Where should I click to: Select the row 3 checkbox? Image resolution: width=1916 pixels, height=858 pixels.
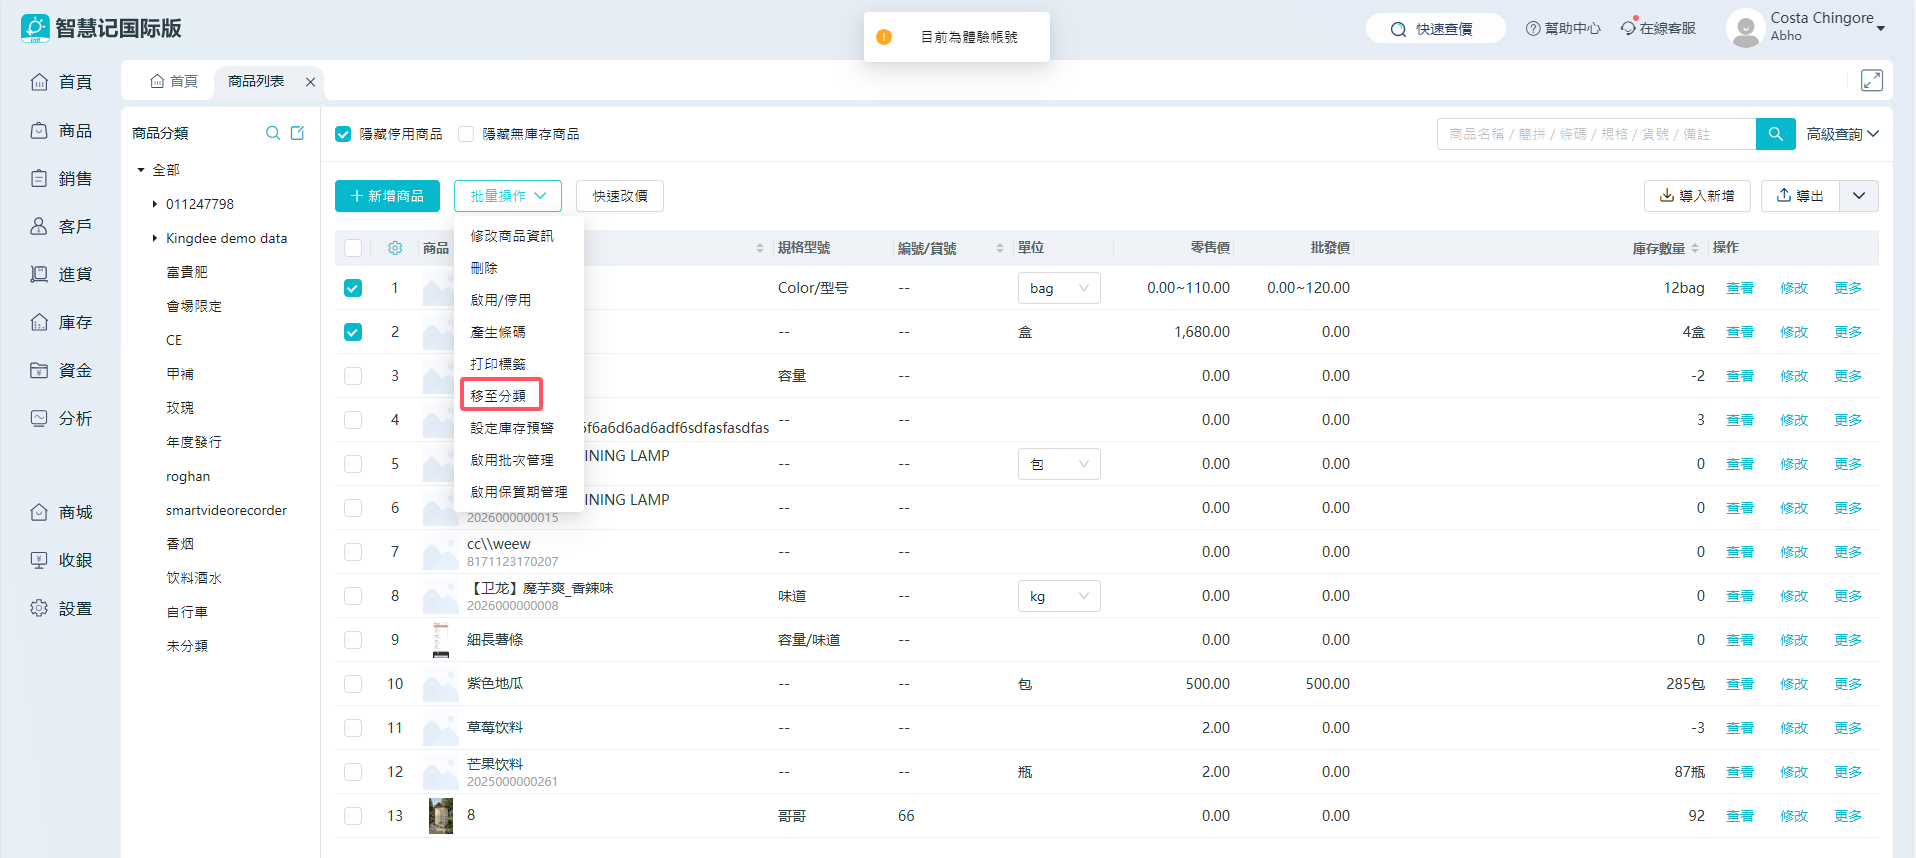(353, 376)
